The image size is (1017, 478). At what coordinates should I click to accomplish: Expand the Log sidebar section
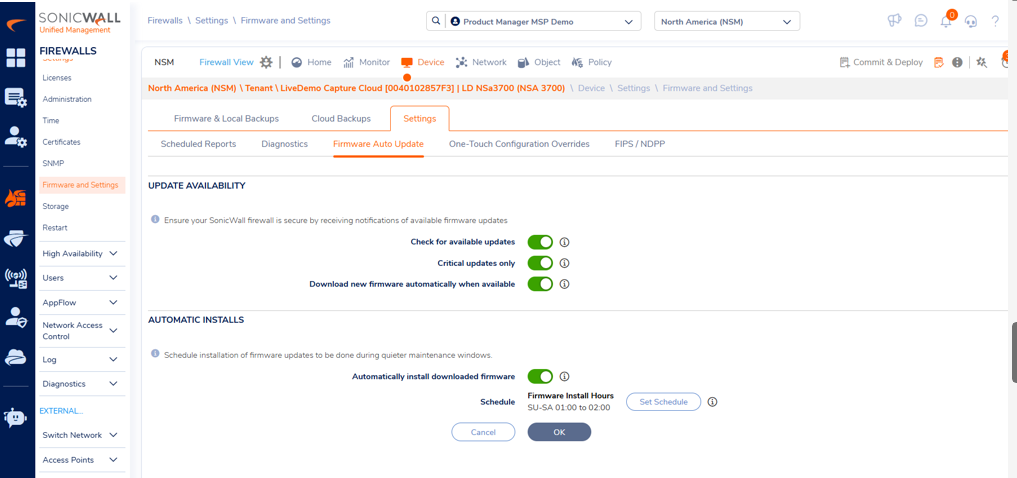[80, 359]
